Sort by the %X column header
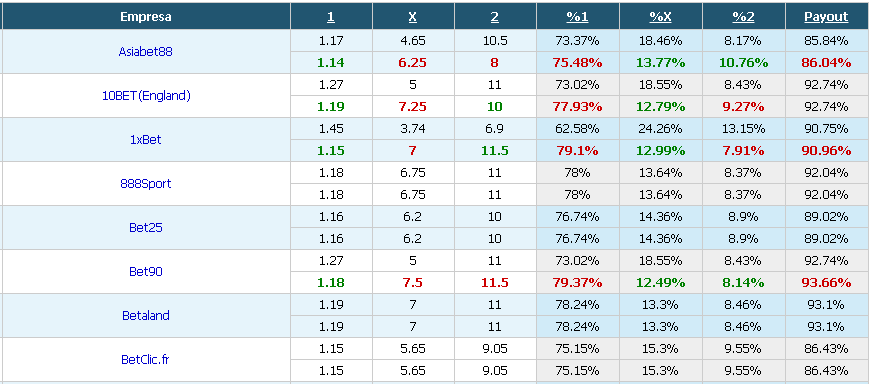This screenshot has height=384, width=873. (660, 17)
